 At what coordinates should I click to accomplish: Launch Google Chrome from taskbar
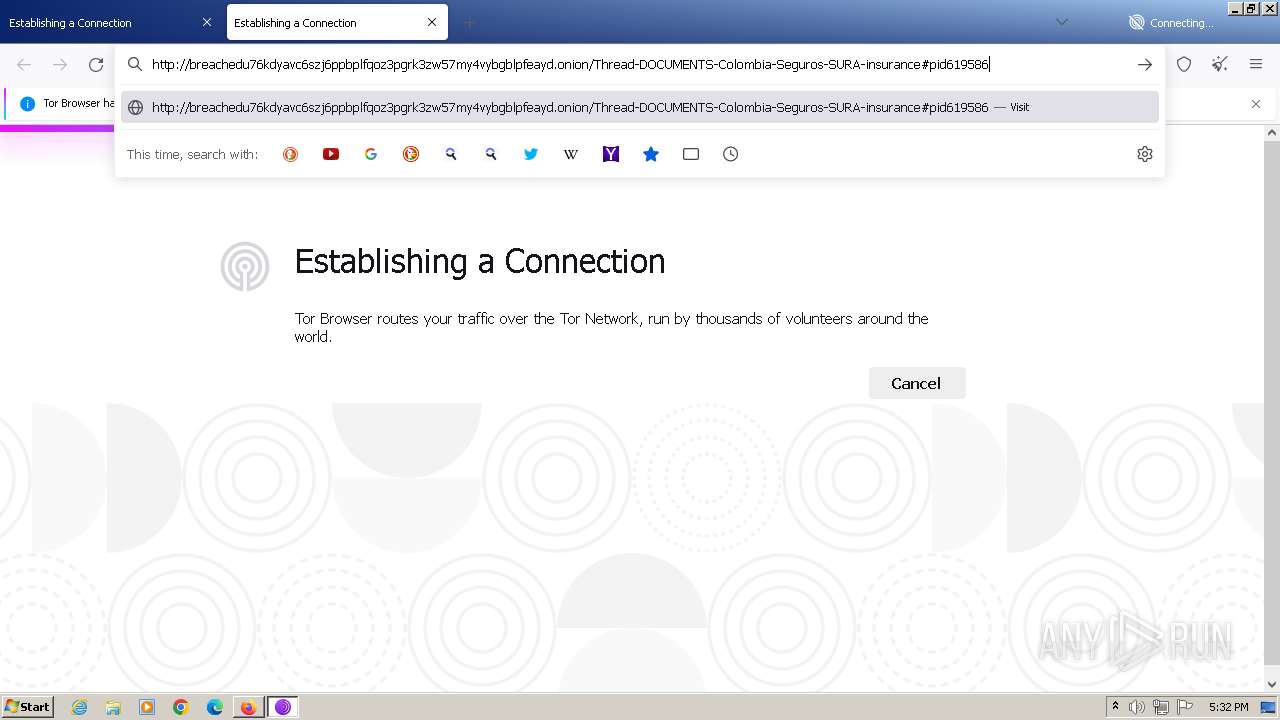[181, 707]
